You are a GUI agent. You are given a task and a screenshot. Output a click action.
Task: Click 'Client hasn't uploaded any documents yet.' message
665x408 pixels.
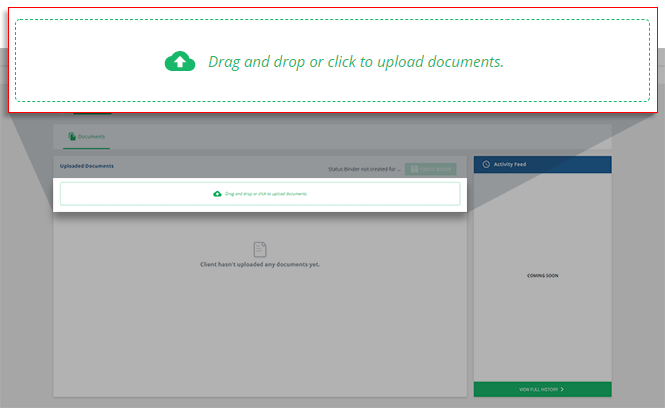pos(260,264)
